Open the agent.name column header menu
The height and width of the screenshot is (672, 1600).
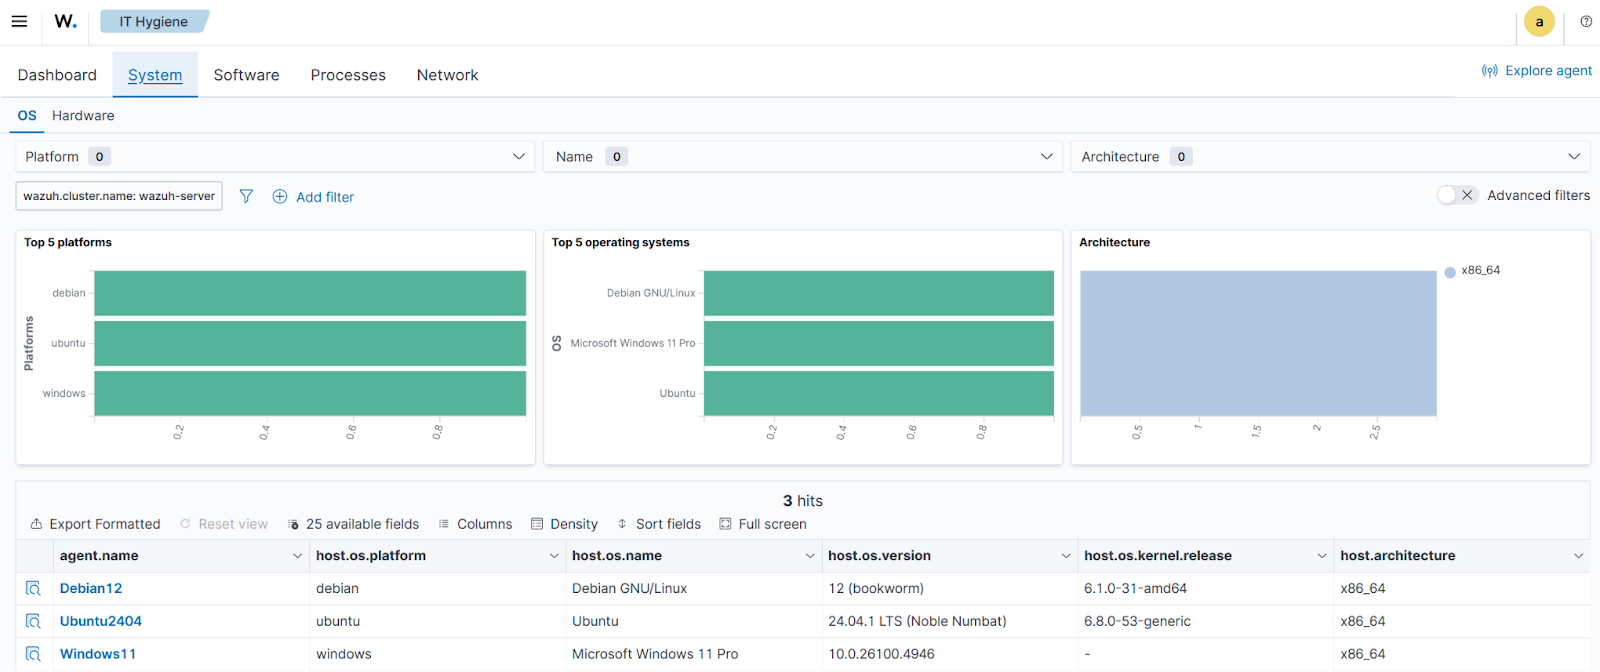click(x=297, y=556)
